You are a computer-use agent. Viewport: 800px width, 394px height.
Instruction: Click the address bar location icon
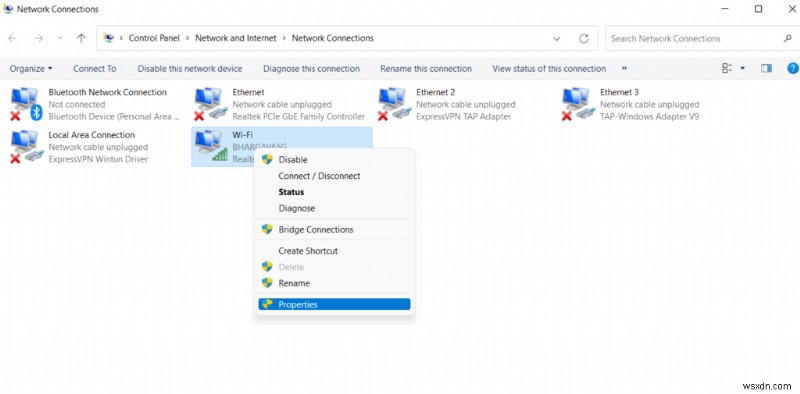108,38
